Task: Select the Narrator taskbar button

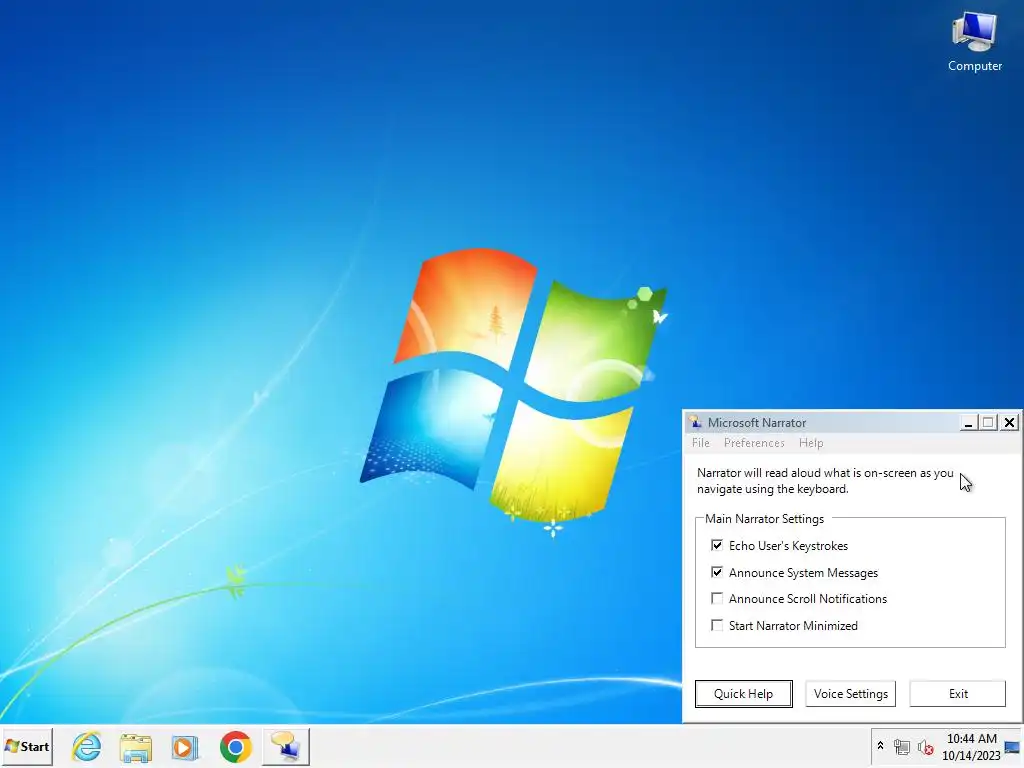Action: (285, 746)
